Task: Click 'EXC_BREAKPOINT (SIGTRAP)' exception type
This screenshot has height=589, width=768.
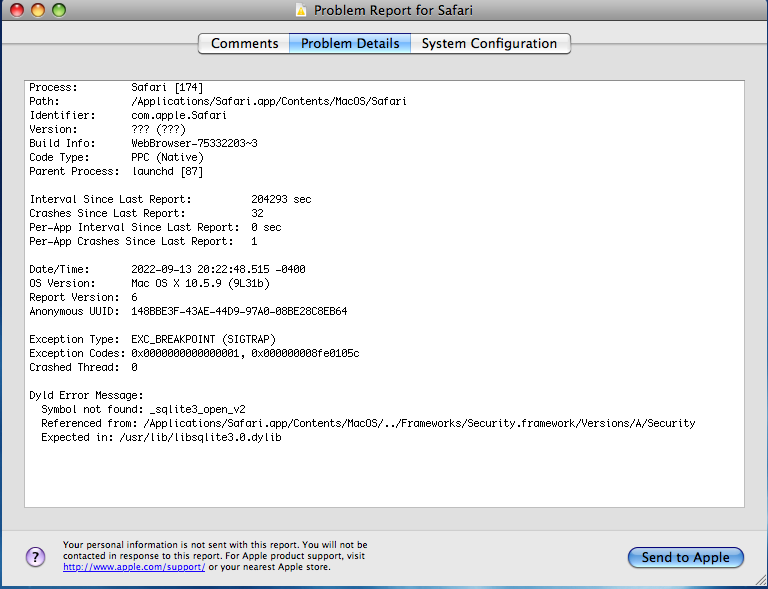Action: 203,339
